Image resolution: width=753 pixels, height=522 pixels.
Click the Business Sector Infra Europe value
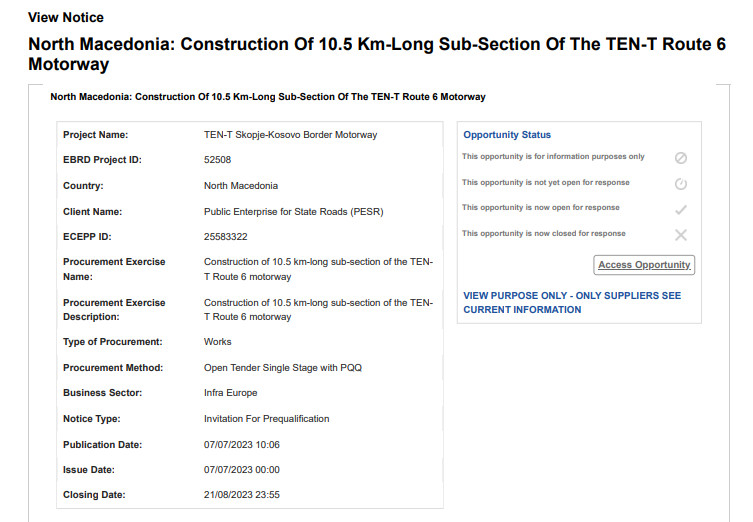click(x=231, y=393)
